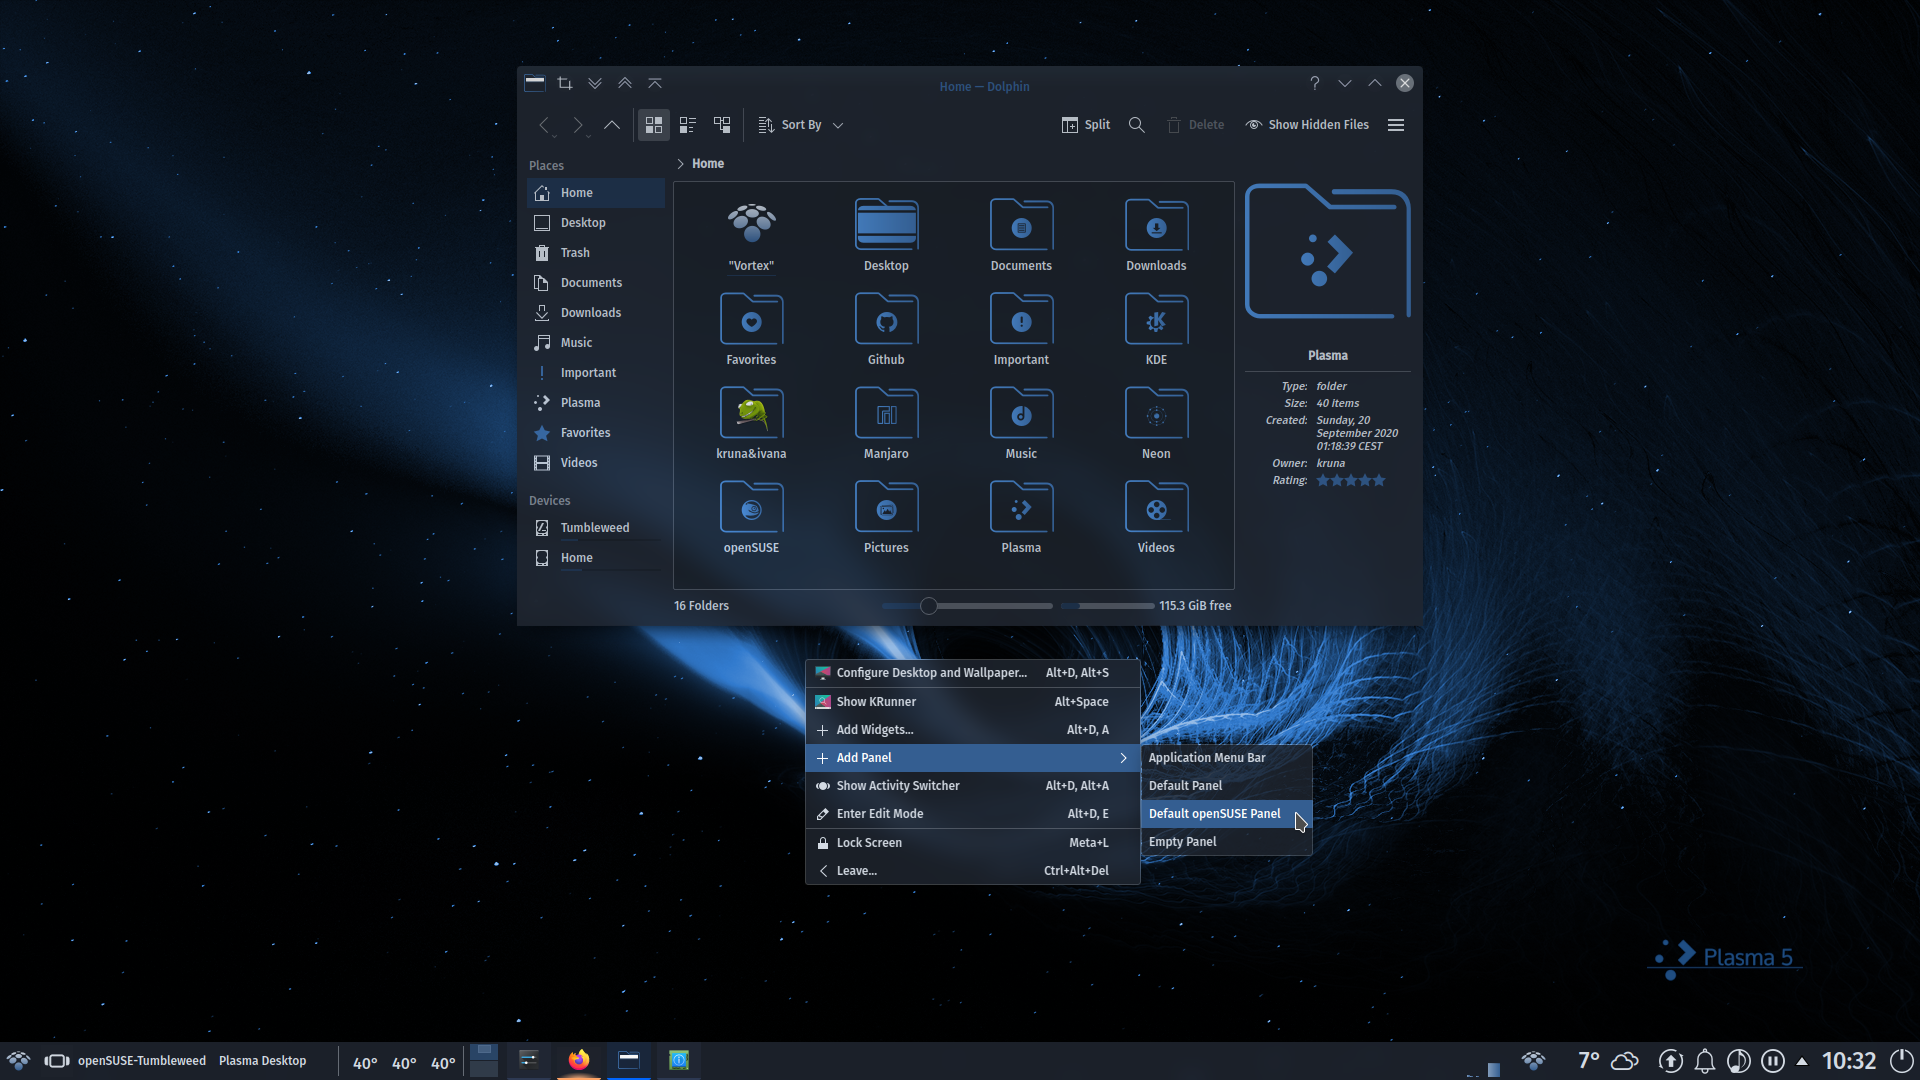Open Trash in Places sidebar
Viewport: 1920px width, 1080px height.
click(596, 253)
